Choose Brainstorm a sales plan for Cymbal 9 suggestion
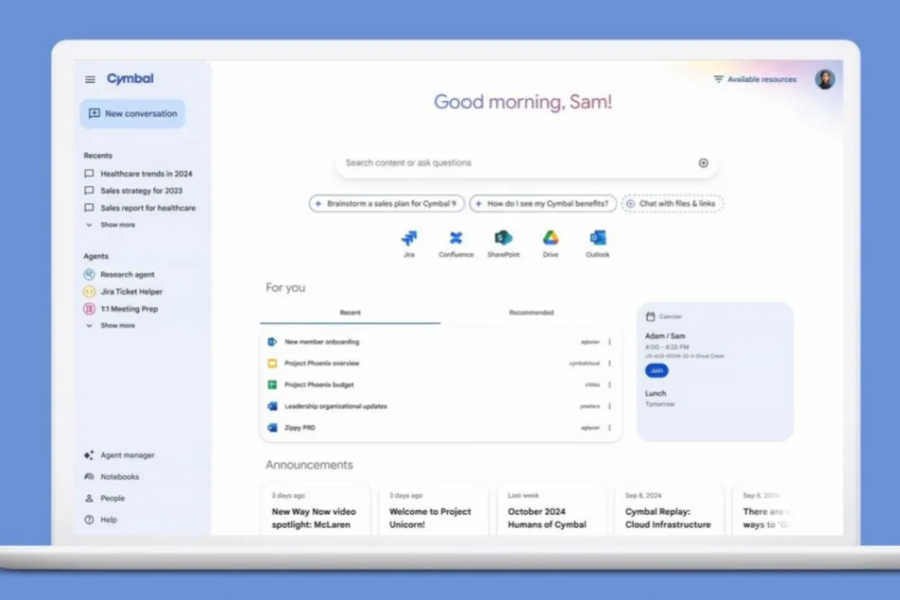The image size is (900, 600). (x=387, y=204)
